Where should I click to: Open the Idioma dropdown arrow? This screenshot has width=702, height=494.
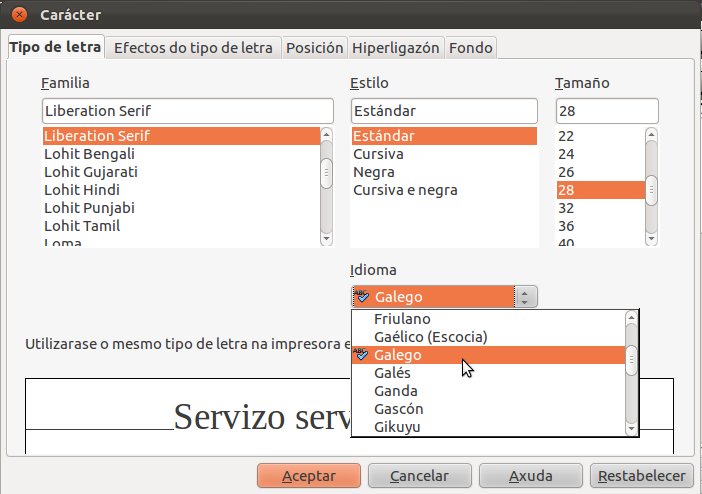point(526,296)
